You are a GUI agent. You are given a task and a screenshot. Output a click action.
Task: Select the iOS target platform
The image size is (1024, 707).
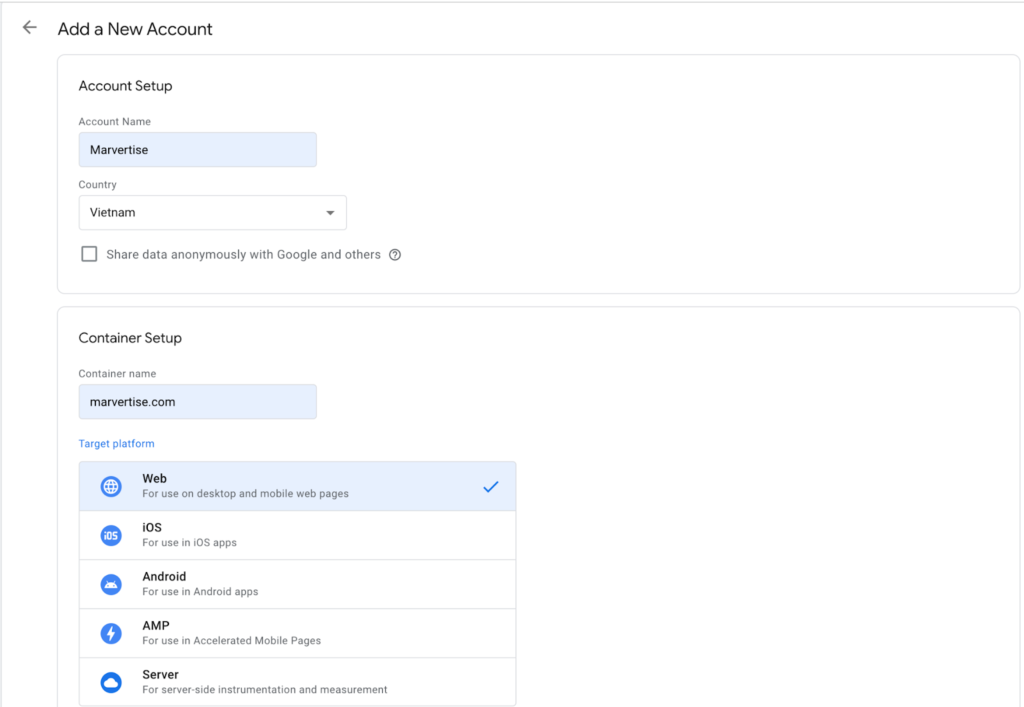pos(297,535)
